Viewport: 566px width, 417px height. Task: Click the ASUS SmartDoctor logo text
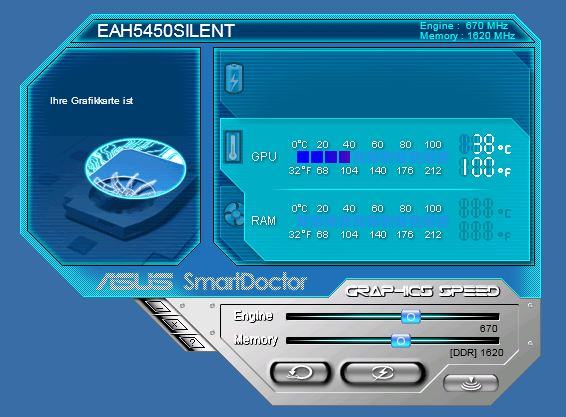202,282
